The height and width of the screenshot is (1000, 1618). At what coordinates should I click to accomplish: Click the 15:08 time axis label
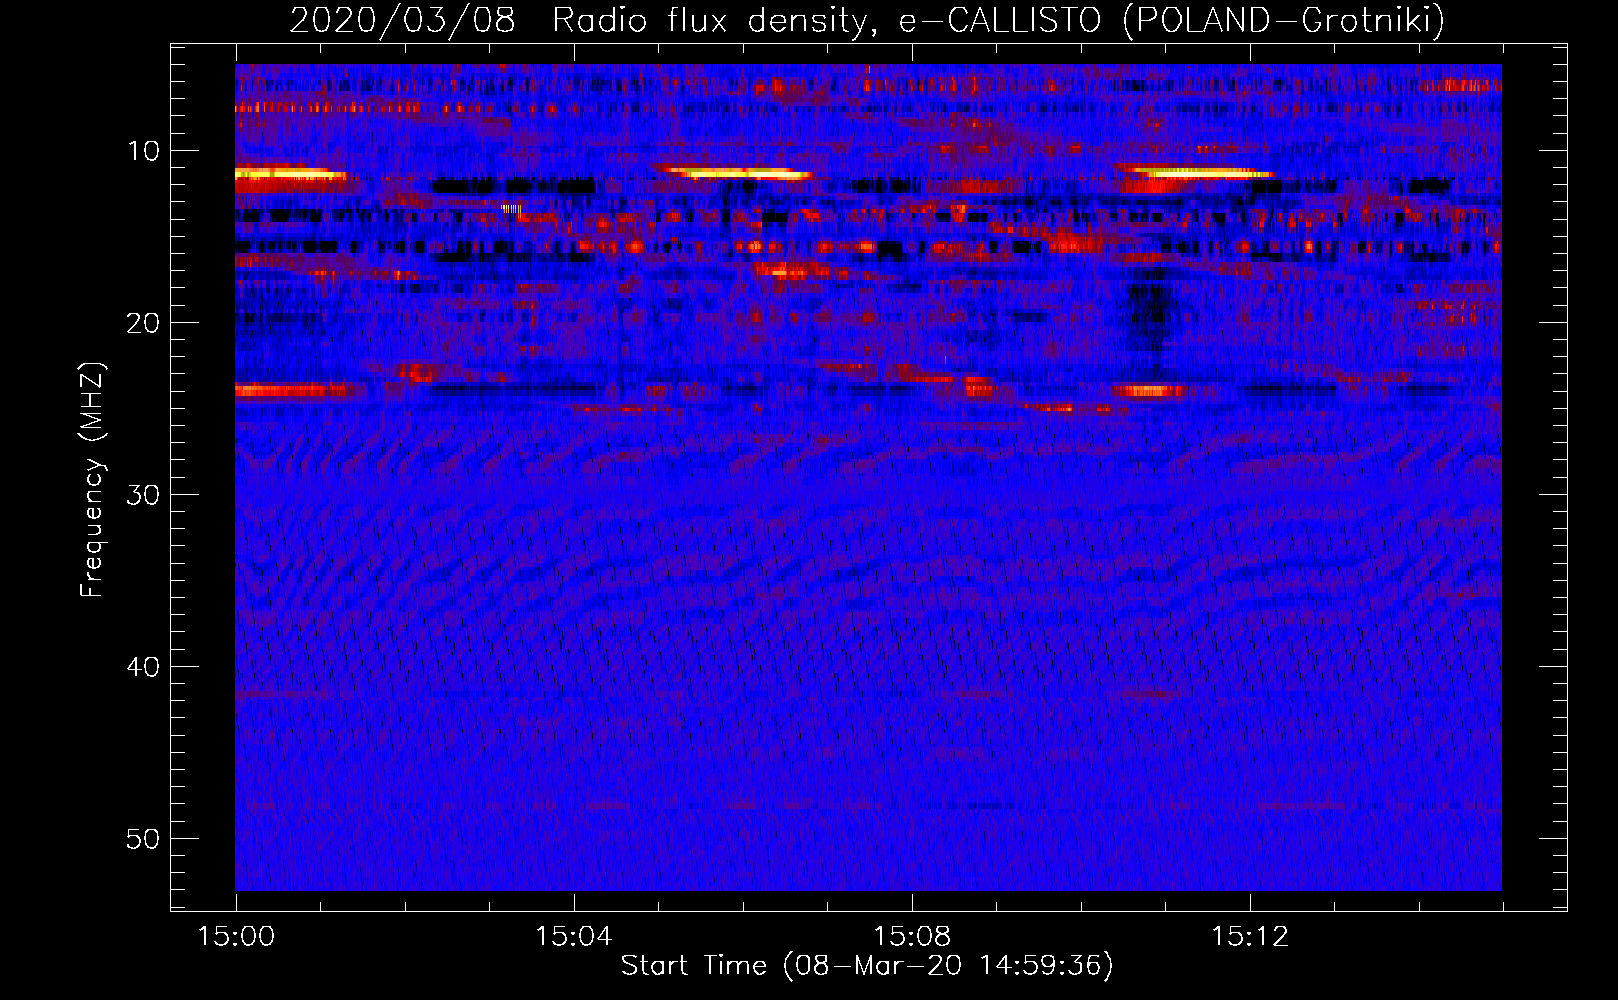pos(911,937)
